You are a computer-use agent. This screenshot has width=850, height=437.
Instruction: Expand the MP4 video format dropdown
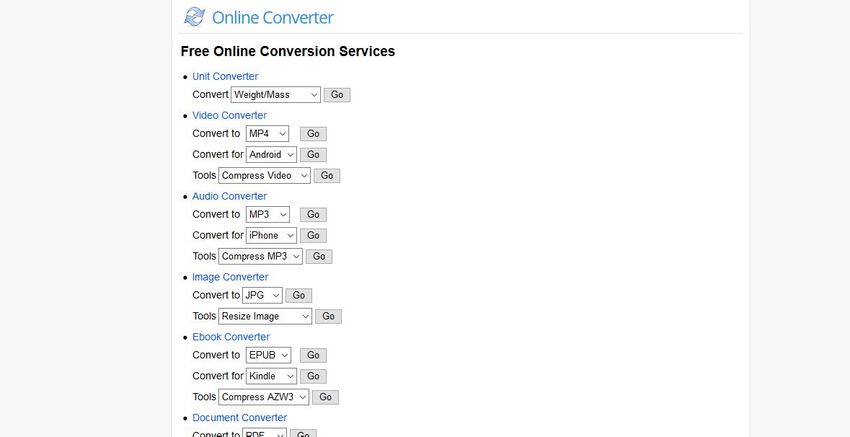pyautogui.click(x=267, y=134)
